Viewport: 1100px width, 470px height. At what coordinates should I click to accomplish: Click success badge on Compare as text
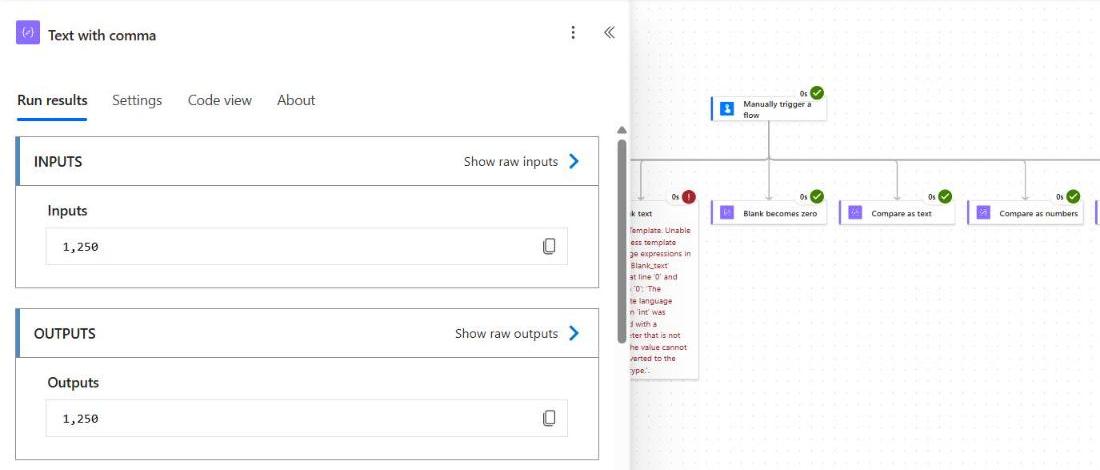tap(945, 196)
